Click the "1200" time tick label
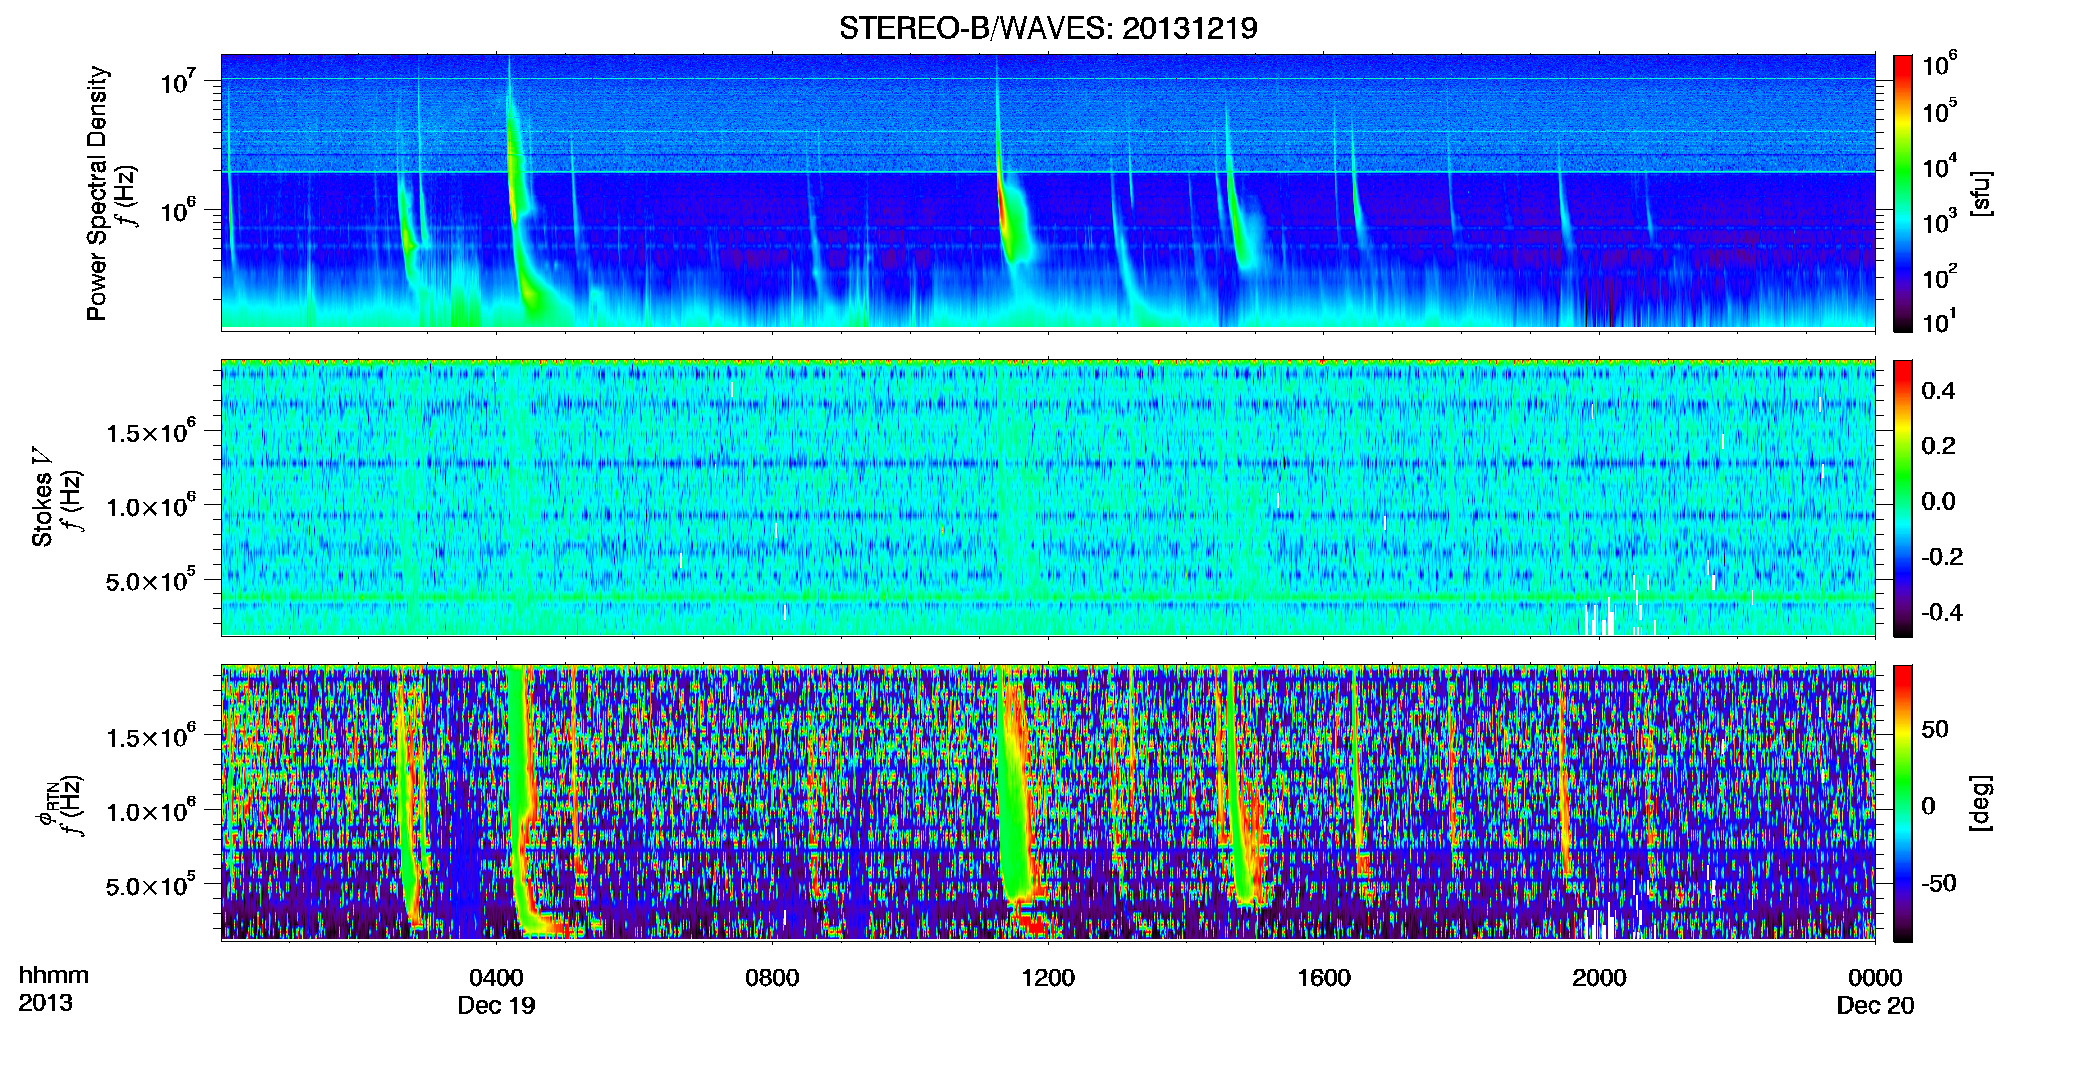 pyautogui.click(x=1048, y=977)
